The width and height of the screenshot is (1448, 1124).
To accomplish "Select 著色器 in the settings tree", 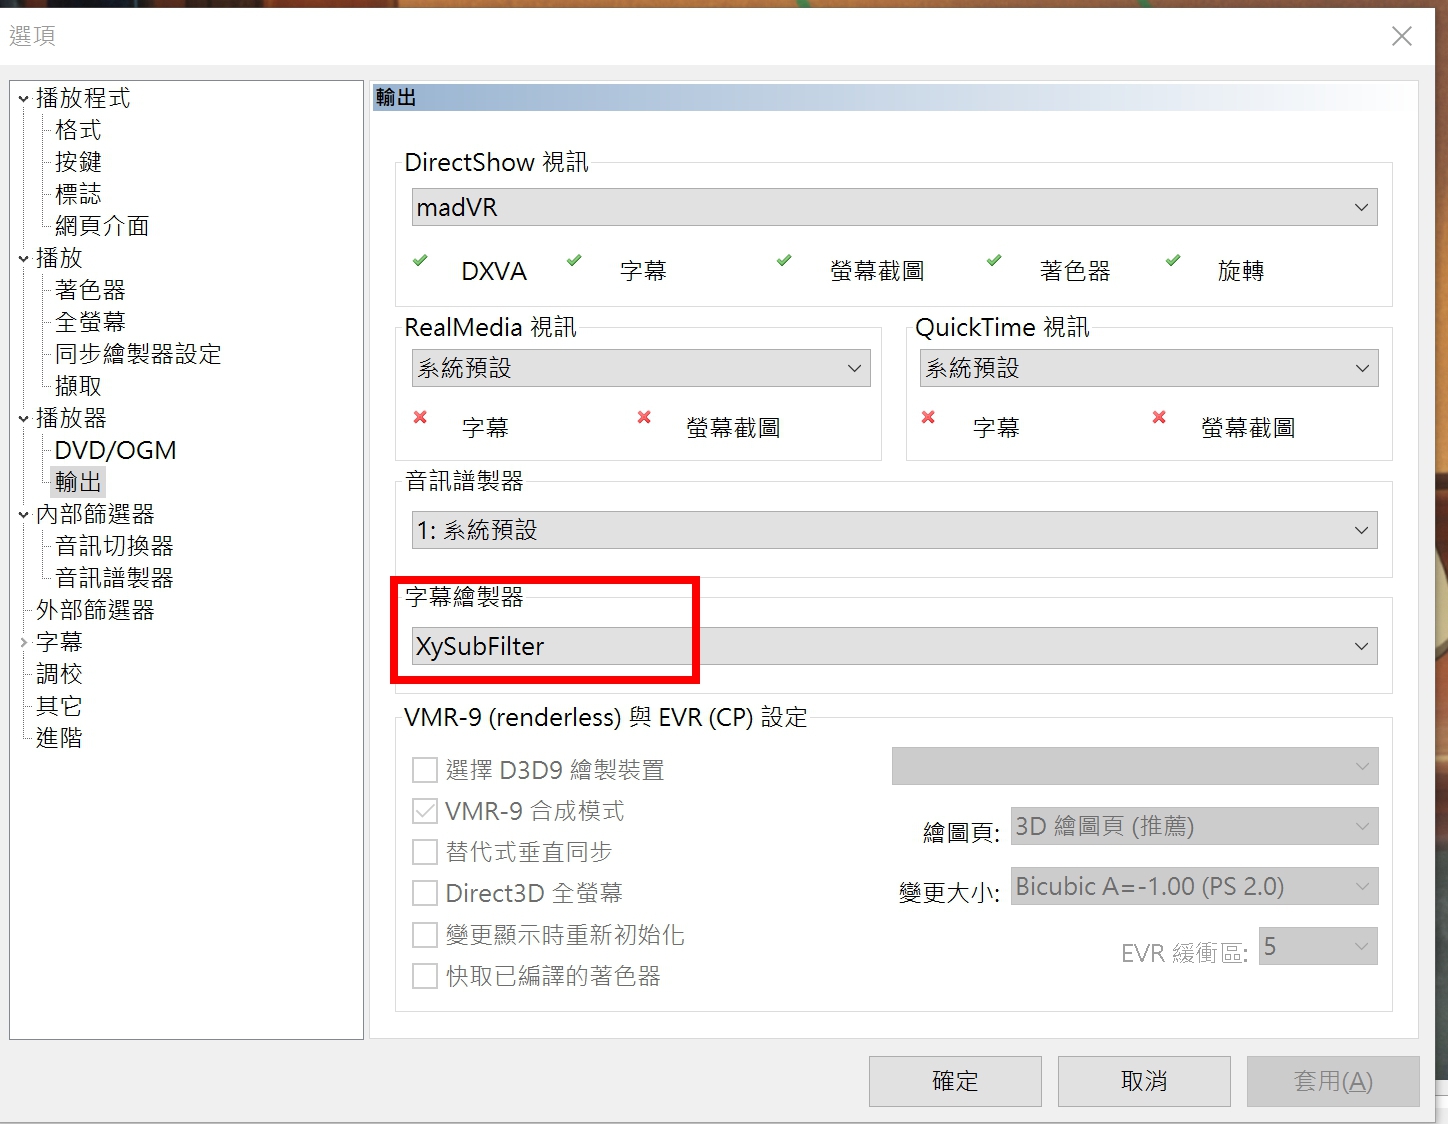I will pos(90,290).
